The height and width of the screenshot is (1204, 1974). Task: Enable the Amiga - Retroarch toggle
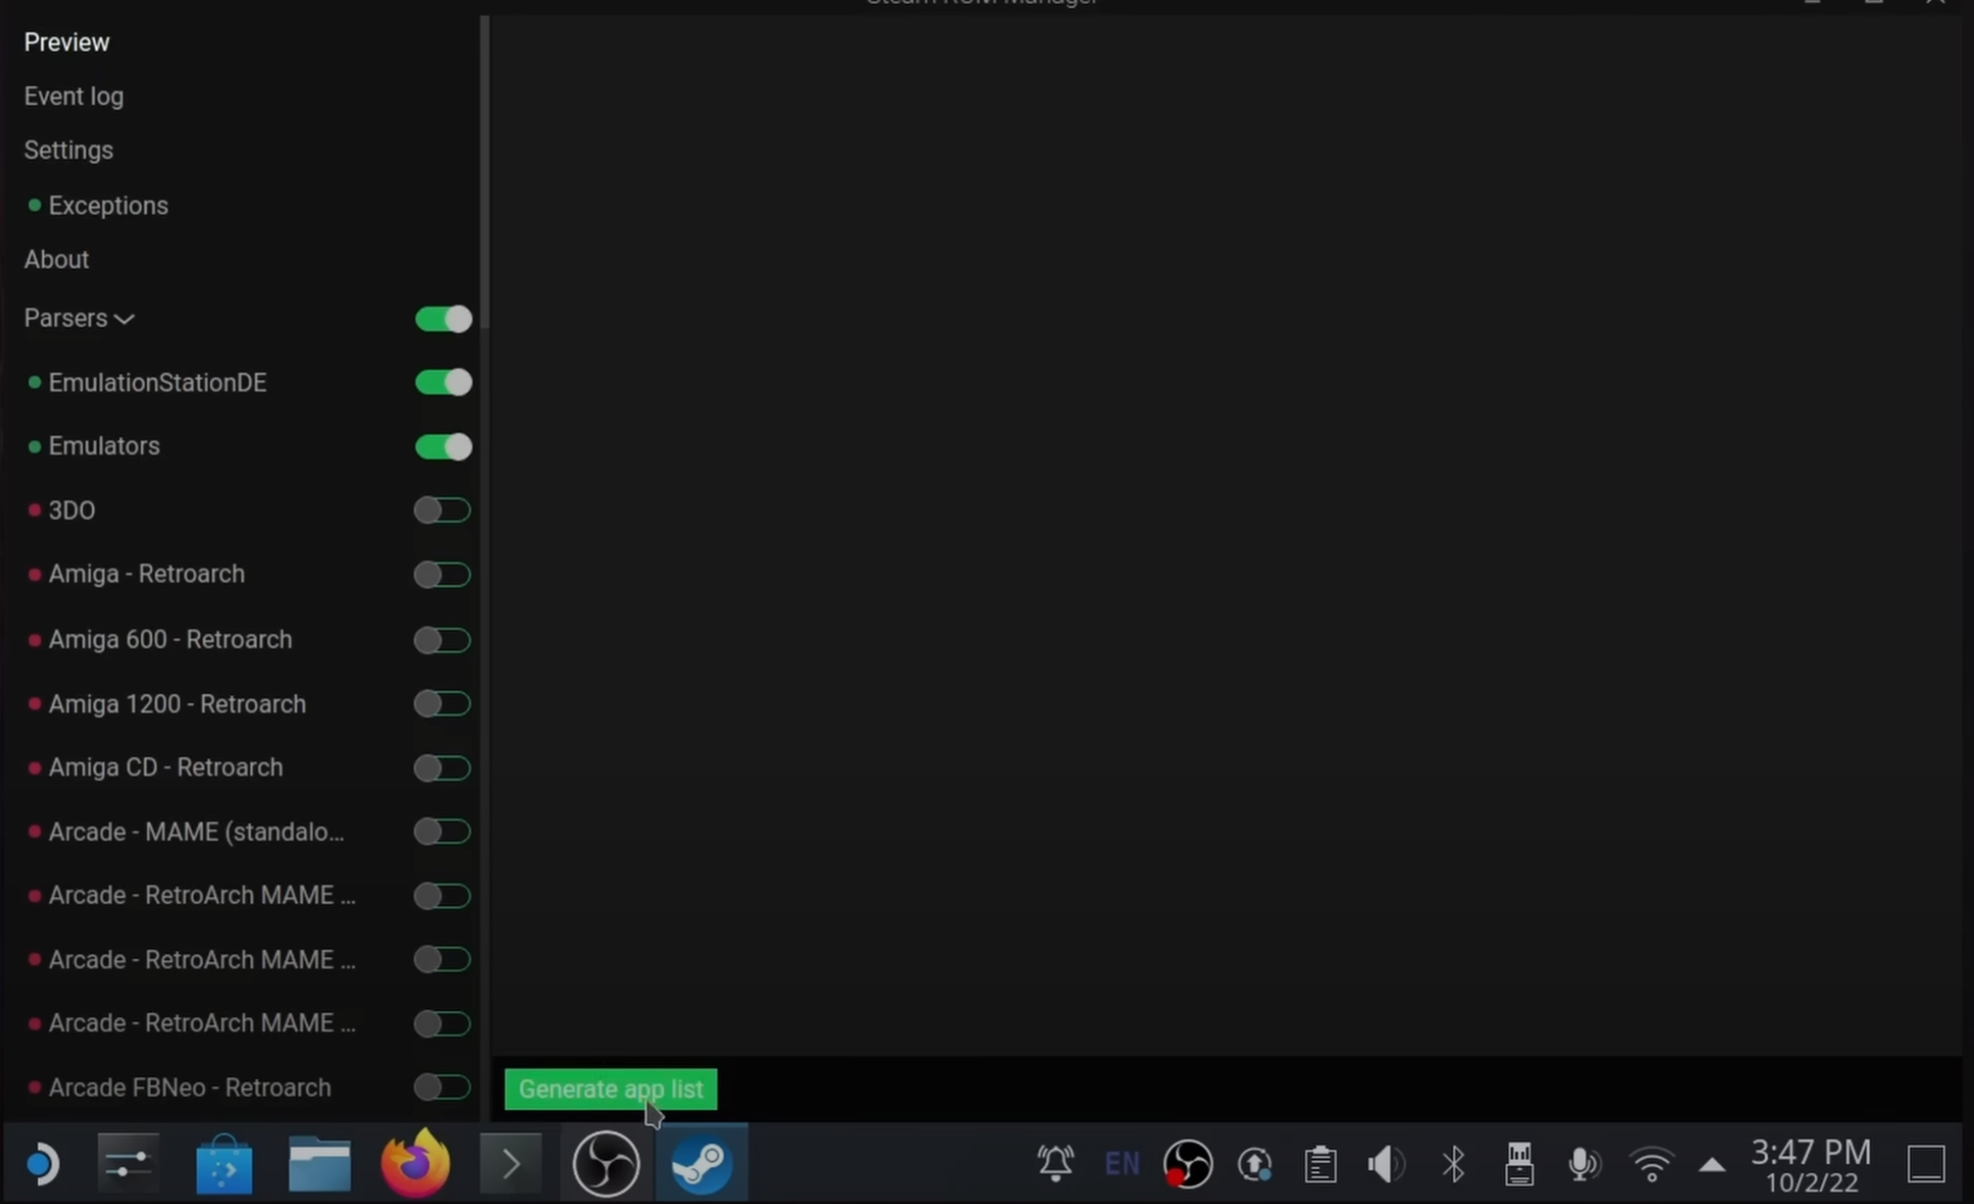442,574
